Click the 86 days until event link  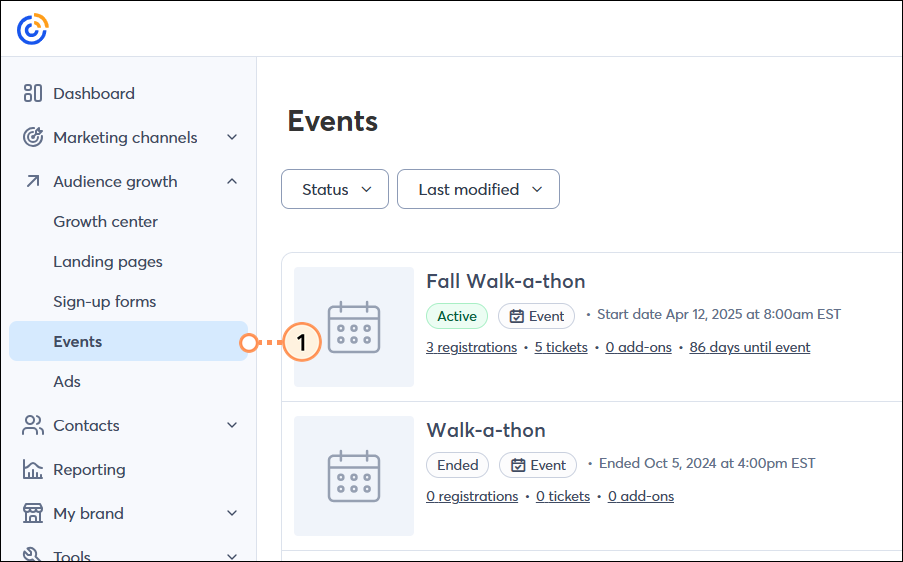coord(749,347)
